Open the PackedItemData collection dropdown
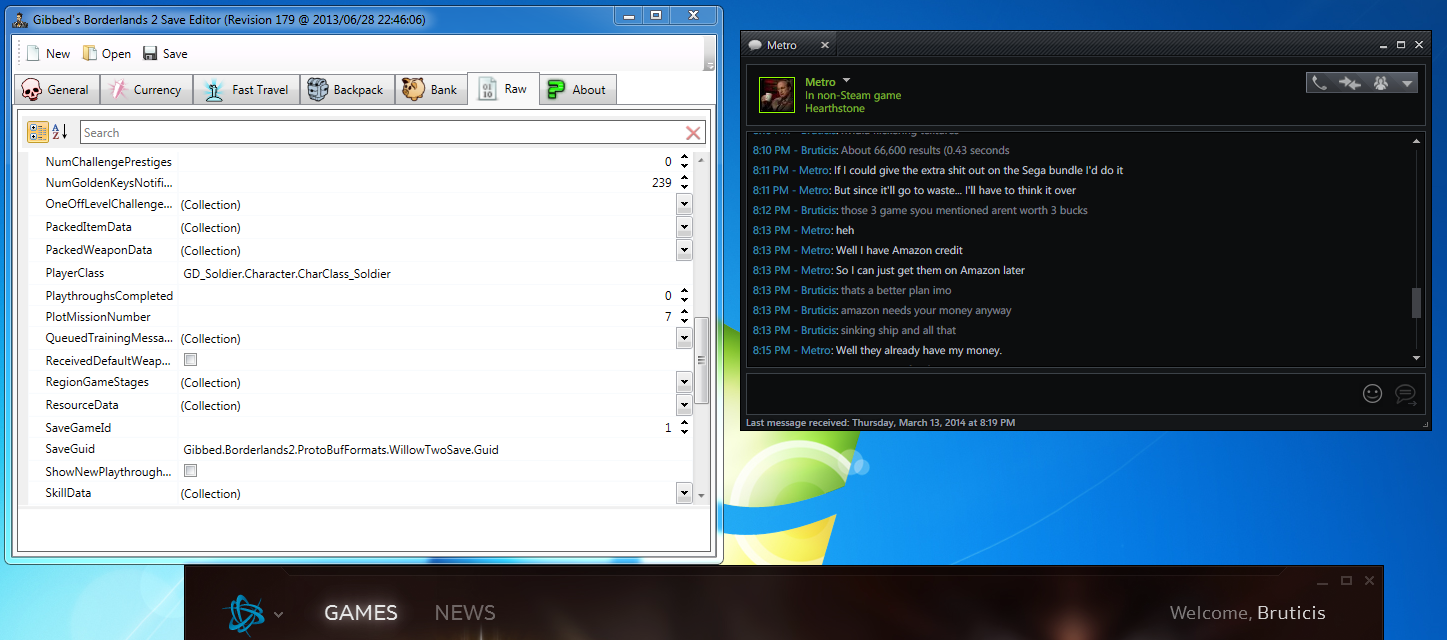The width and height of the screenshot is (1447, 640). tap(684, 227)
